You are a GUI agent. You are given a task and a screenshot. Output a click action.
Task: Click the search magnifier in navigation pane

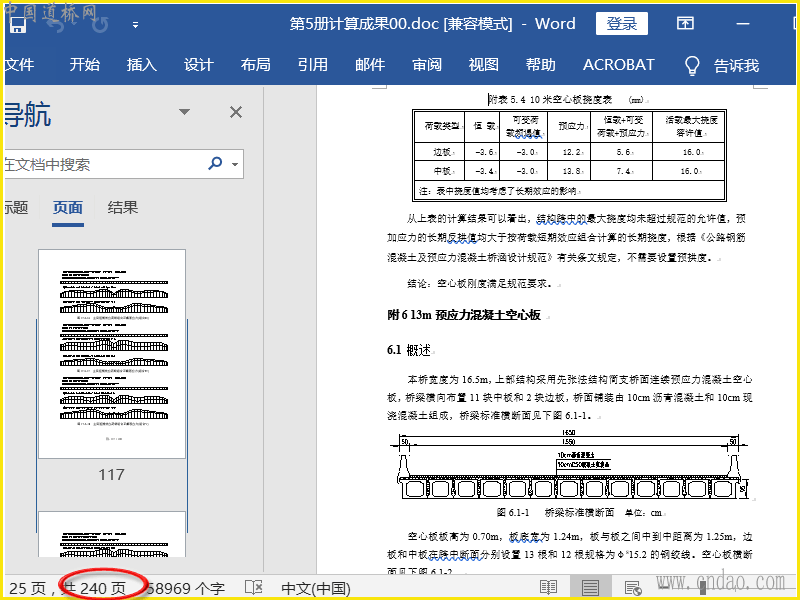click(215, 164)
